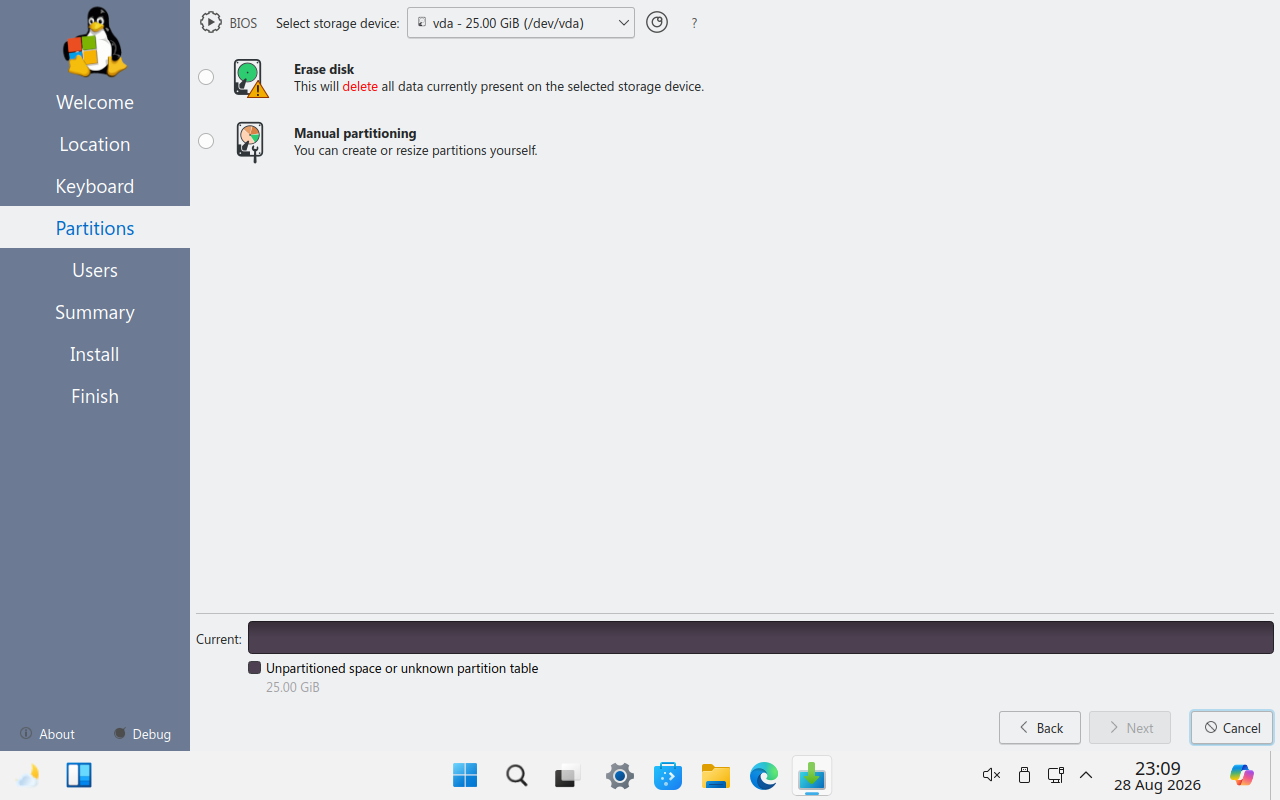
Task: Open Task View on the taskbar
Action: pos(568,775)
